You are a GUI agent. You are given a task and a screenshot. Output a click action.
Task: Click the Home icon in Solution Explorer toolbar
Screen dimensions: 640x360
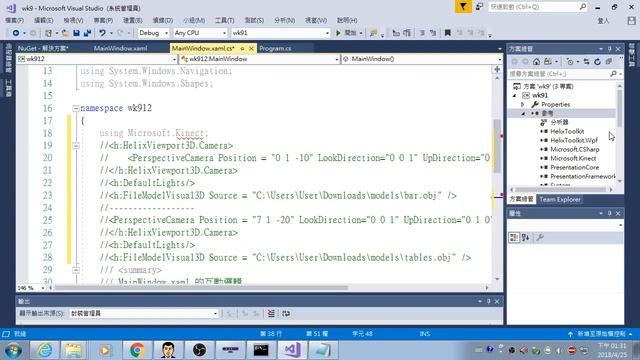(536, 62)
